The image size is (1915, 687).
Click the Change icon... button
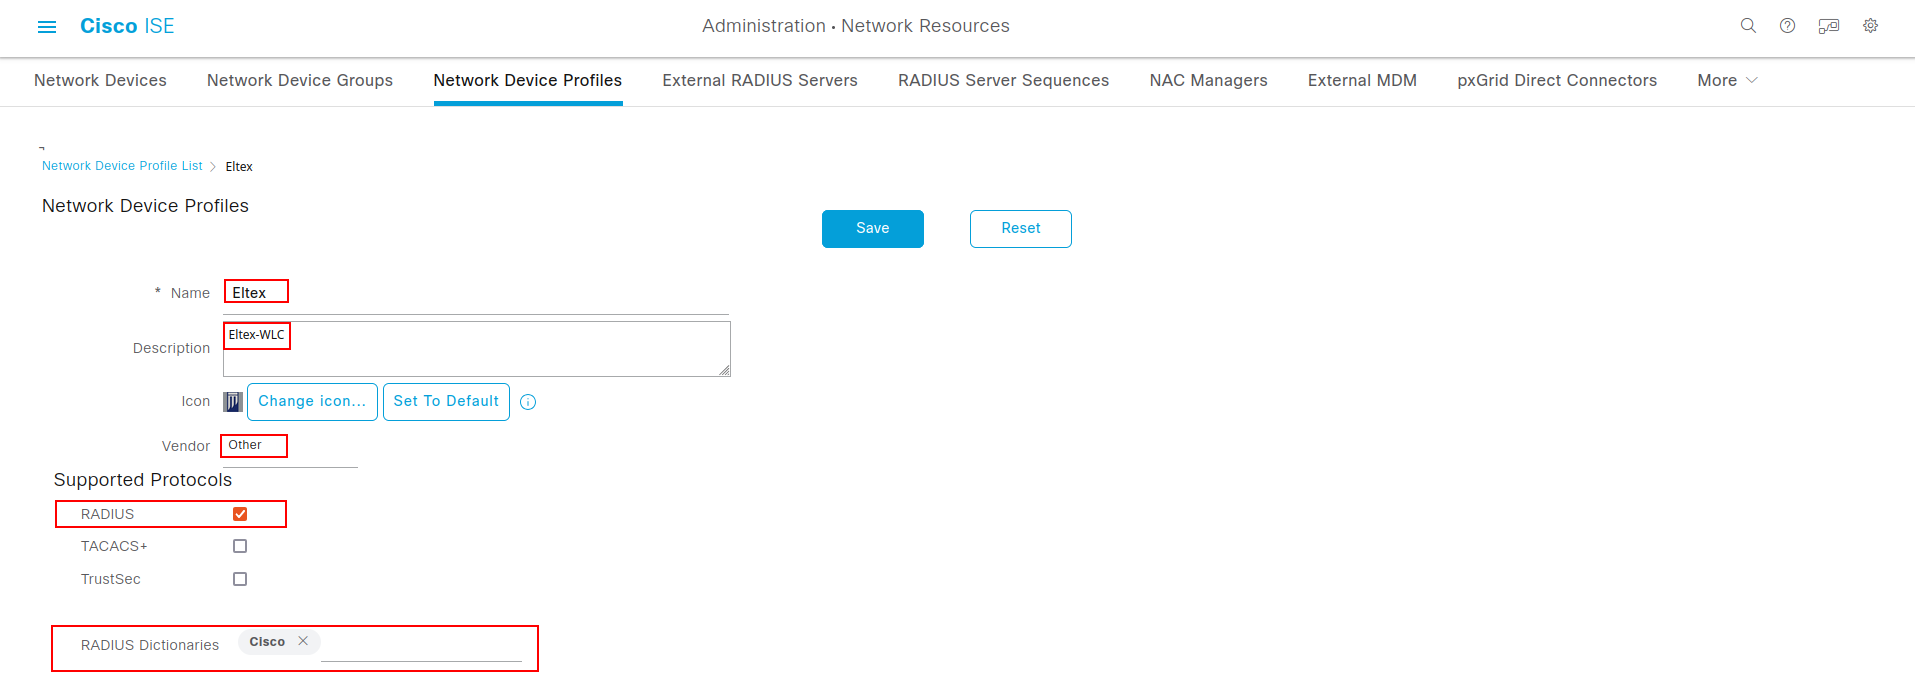coord(312,402)
